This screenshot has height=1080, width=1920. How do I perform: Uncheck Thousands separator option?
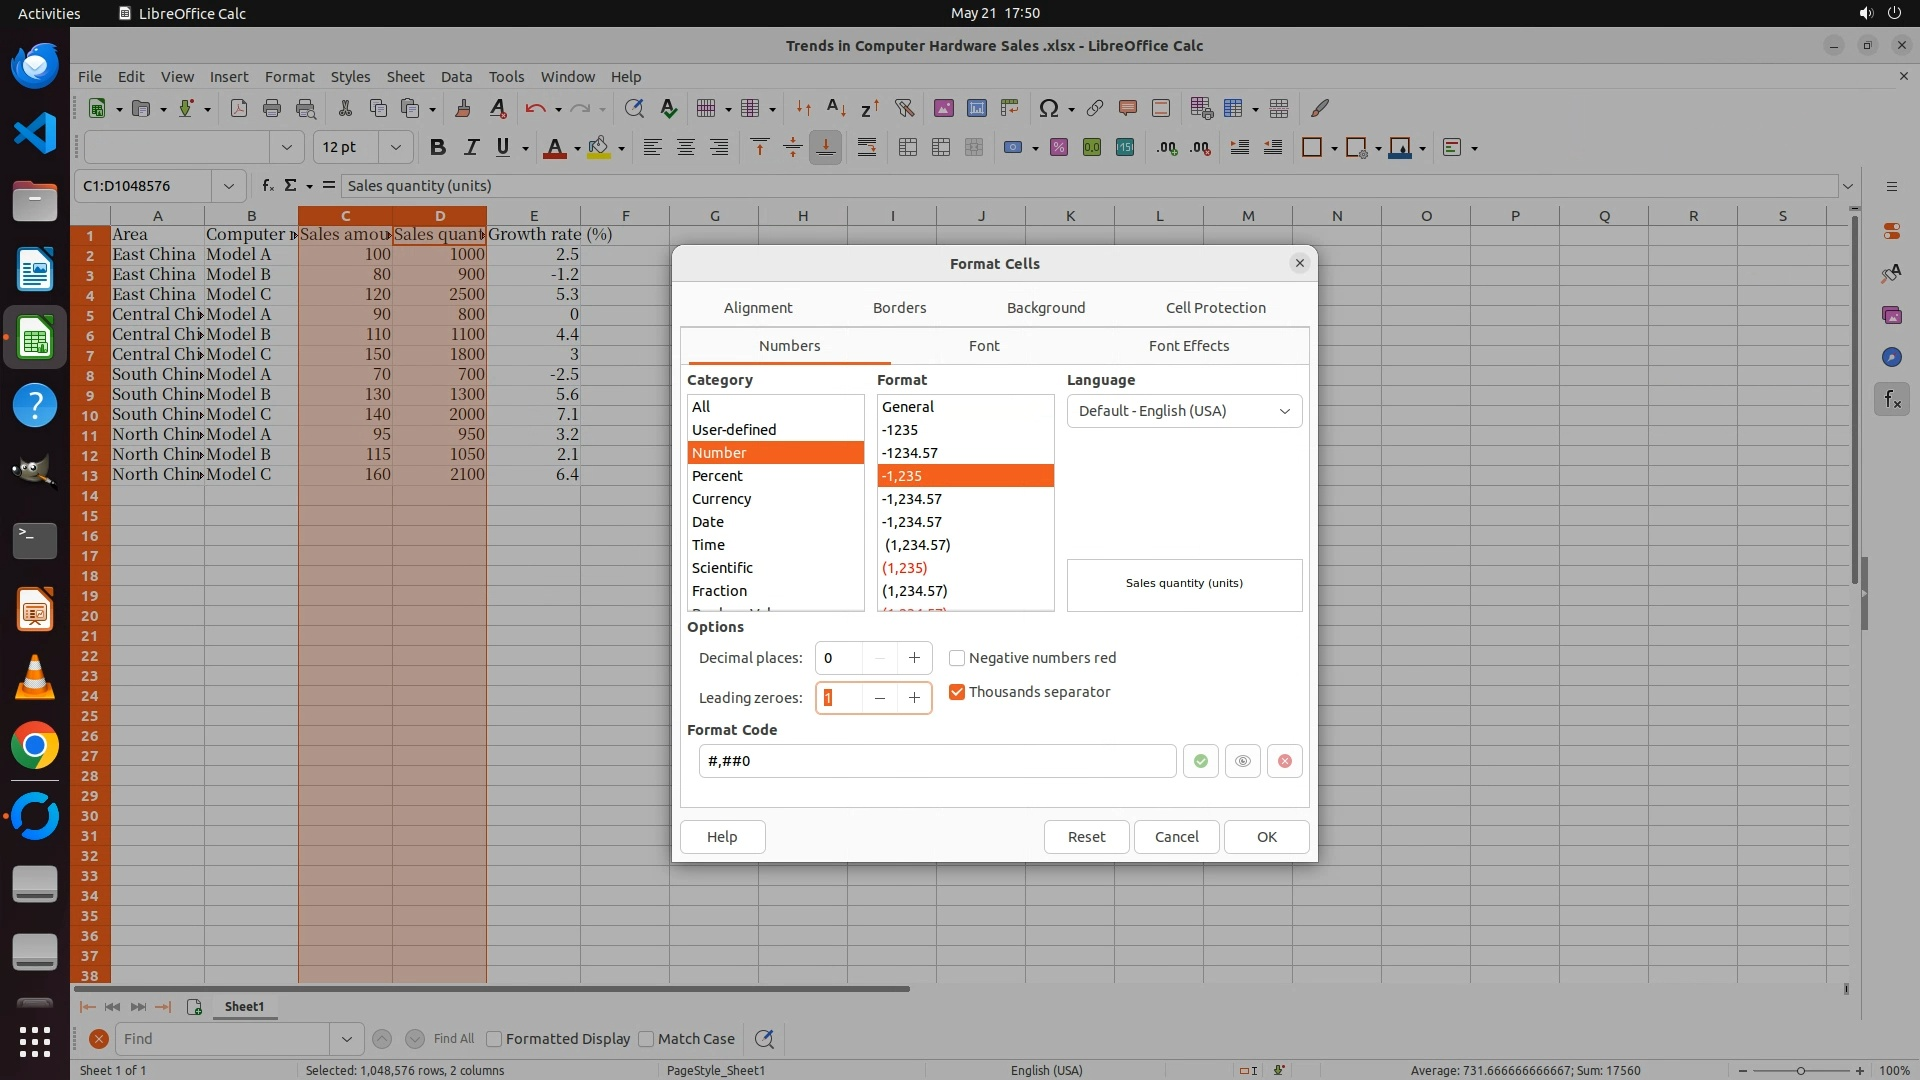coord(957,692)
